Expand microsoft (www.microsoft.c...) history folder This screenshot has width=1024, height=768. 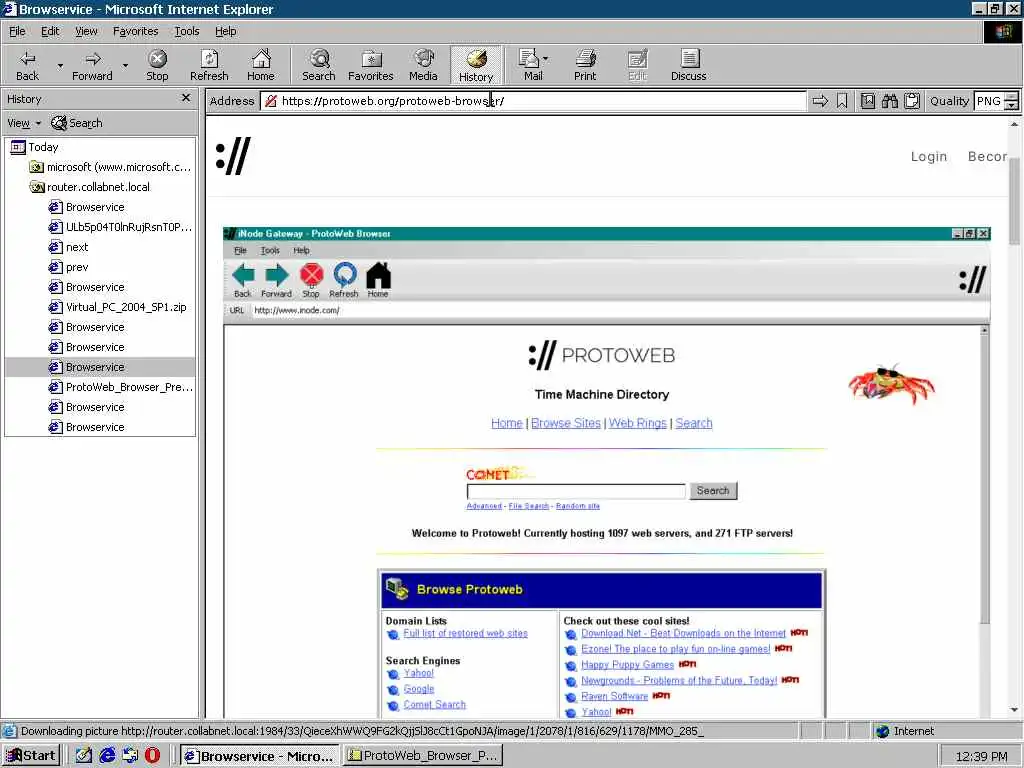(x=110, y=167)
